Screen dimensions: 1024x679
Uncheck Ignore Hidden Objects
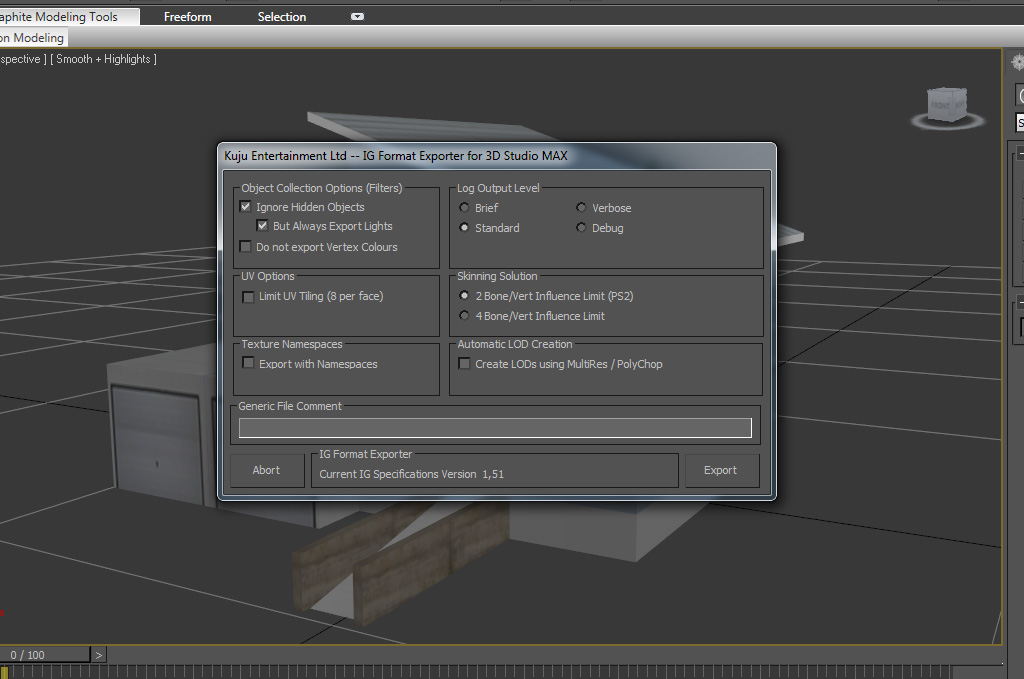[246, 207]
